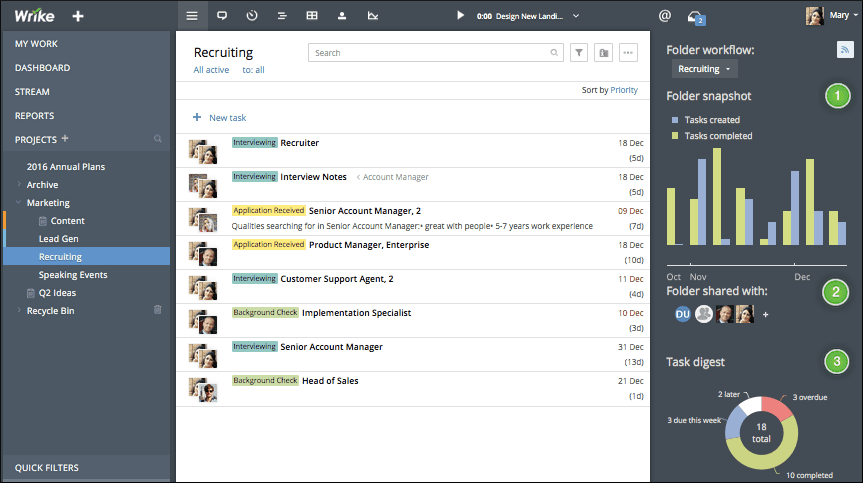This screenshot has width=863, height=483.
Task: Click the projects search magnifier icon
Action: point(158,139)
